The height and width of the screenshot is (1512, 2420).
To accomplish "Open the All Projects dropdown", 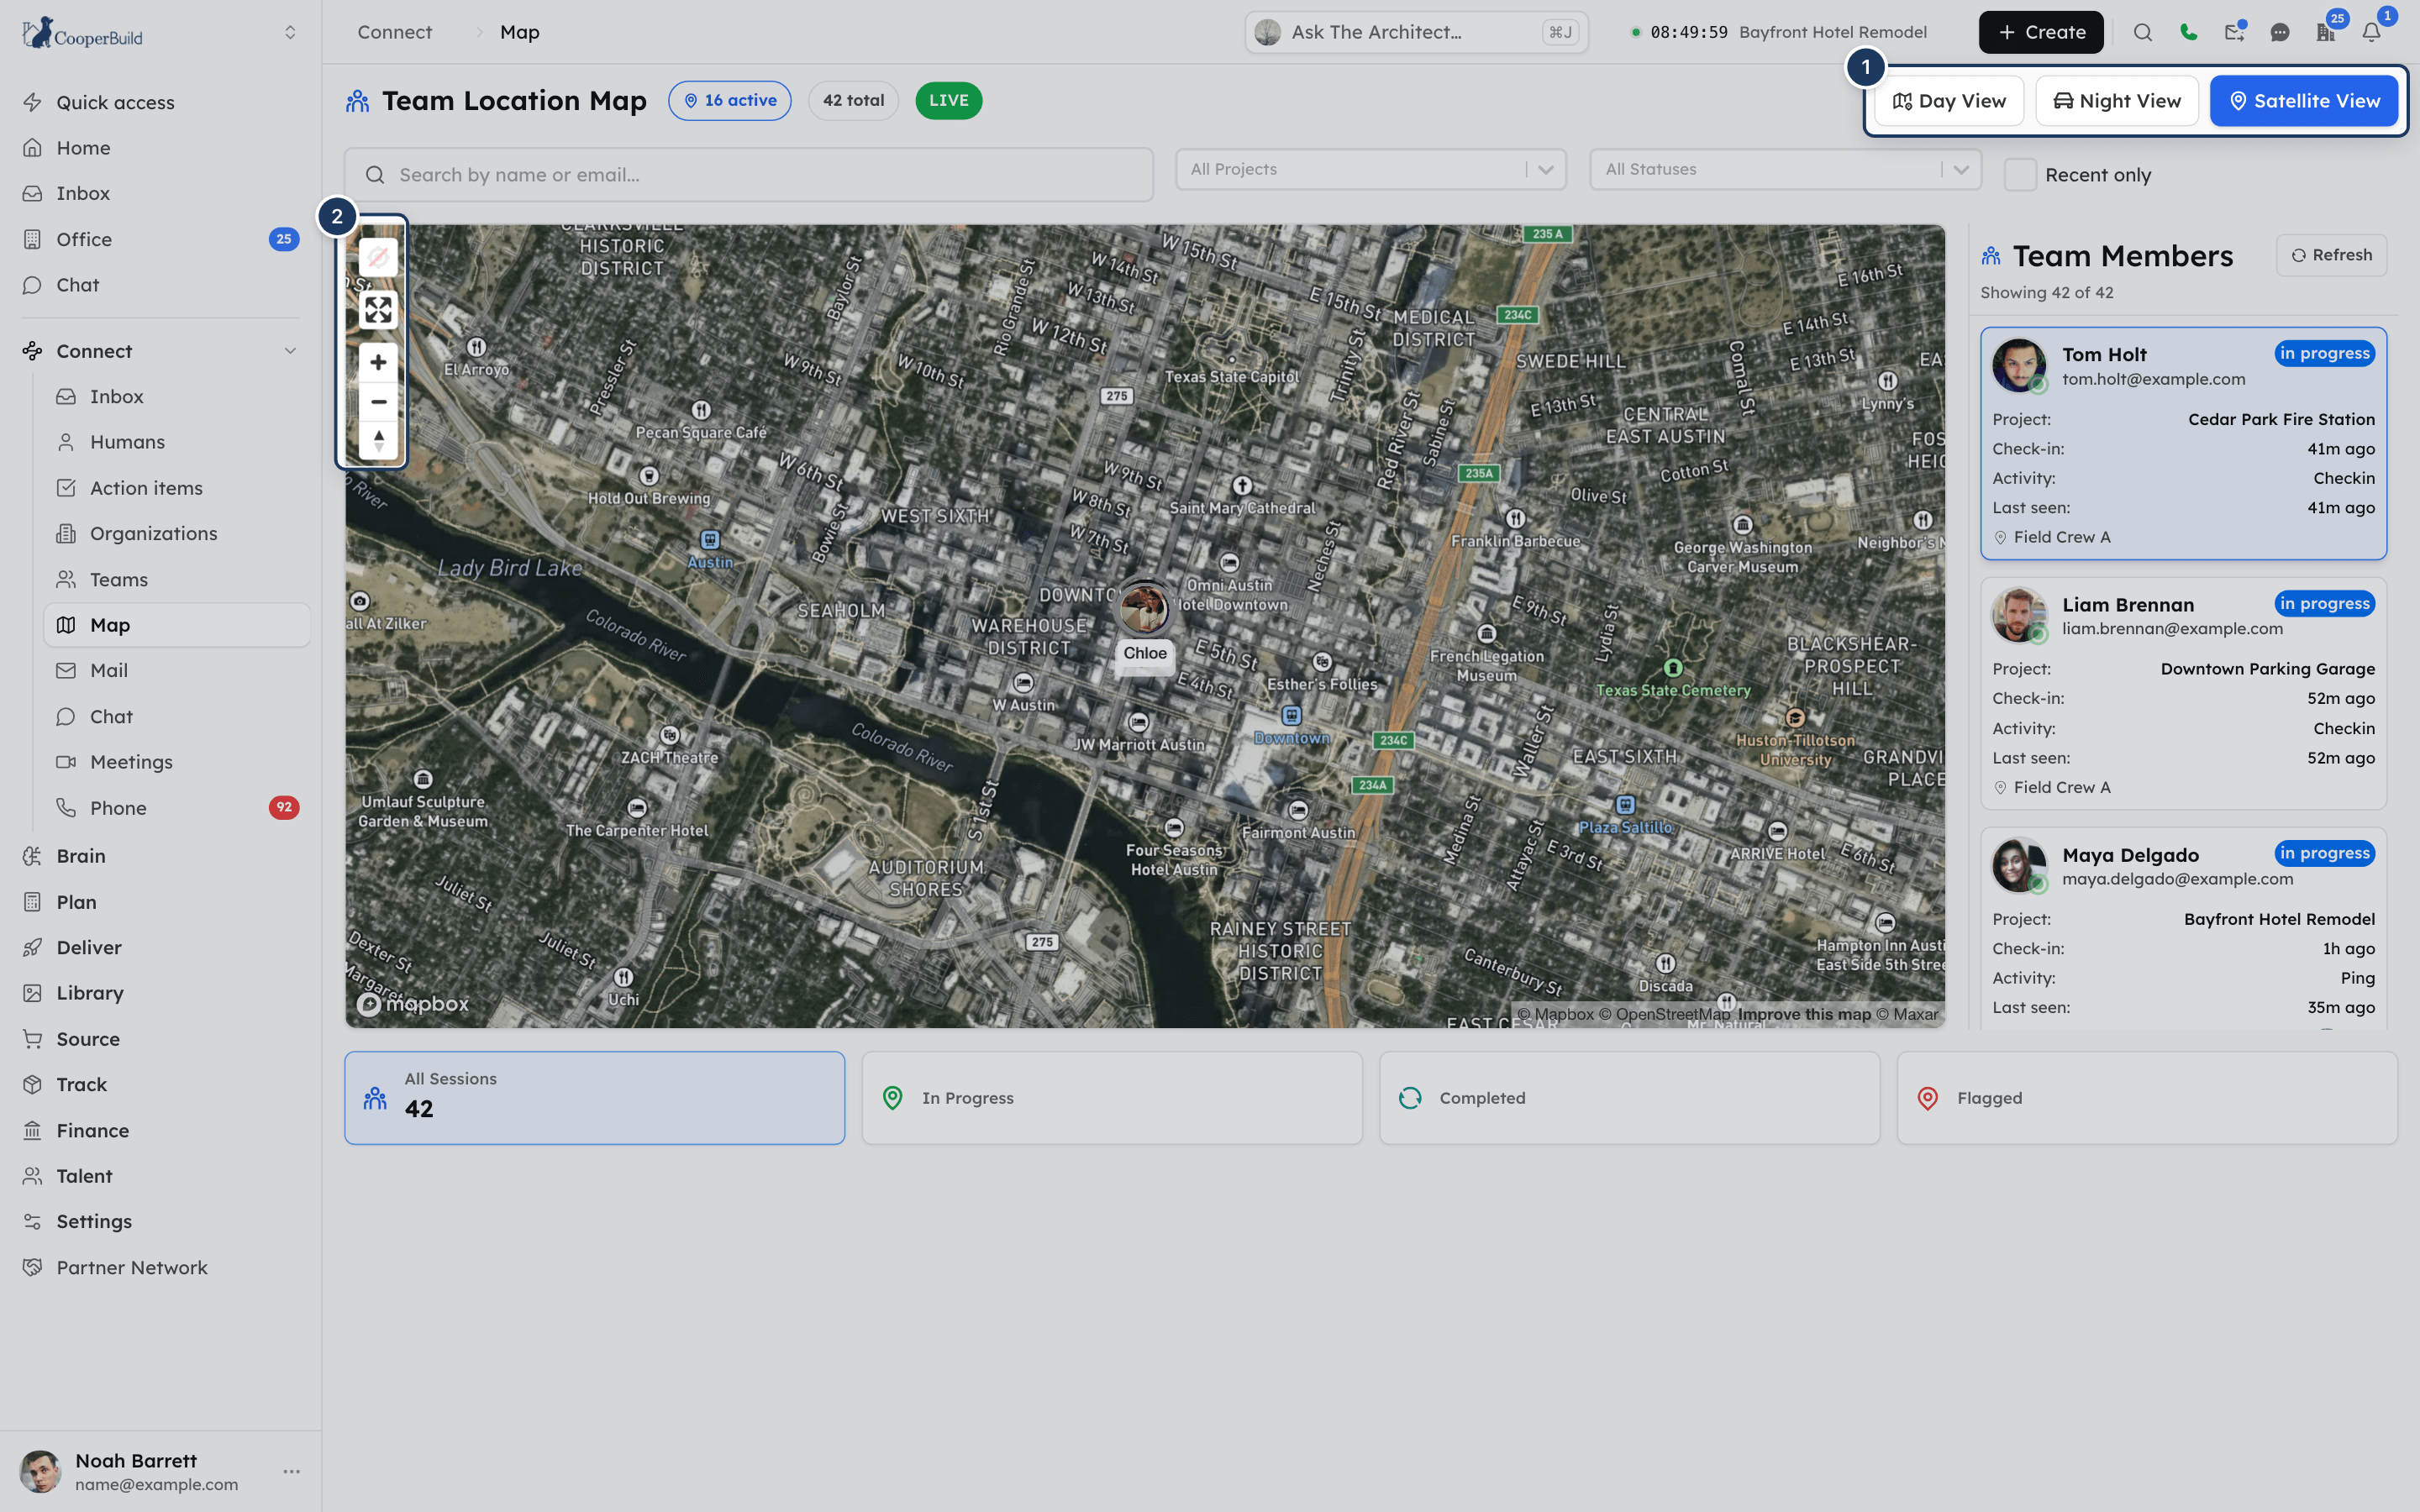I will tap(1370, 169).
